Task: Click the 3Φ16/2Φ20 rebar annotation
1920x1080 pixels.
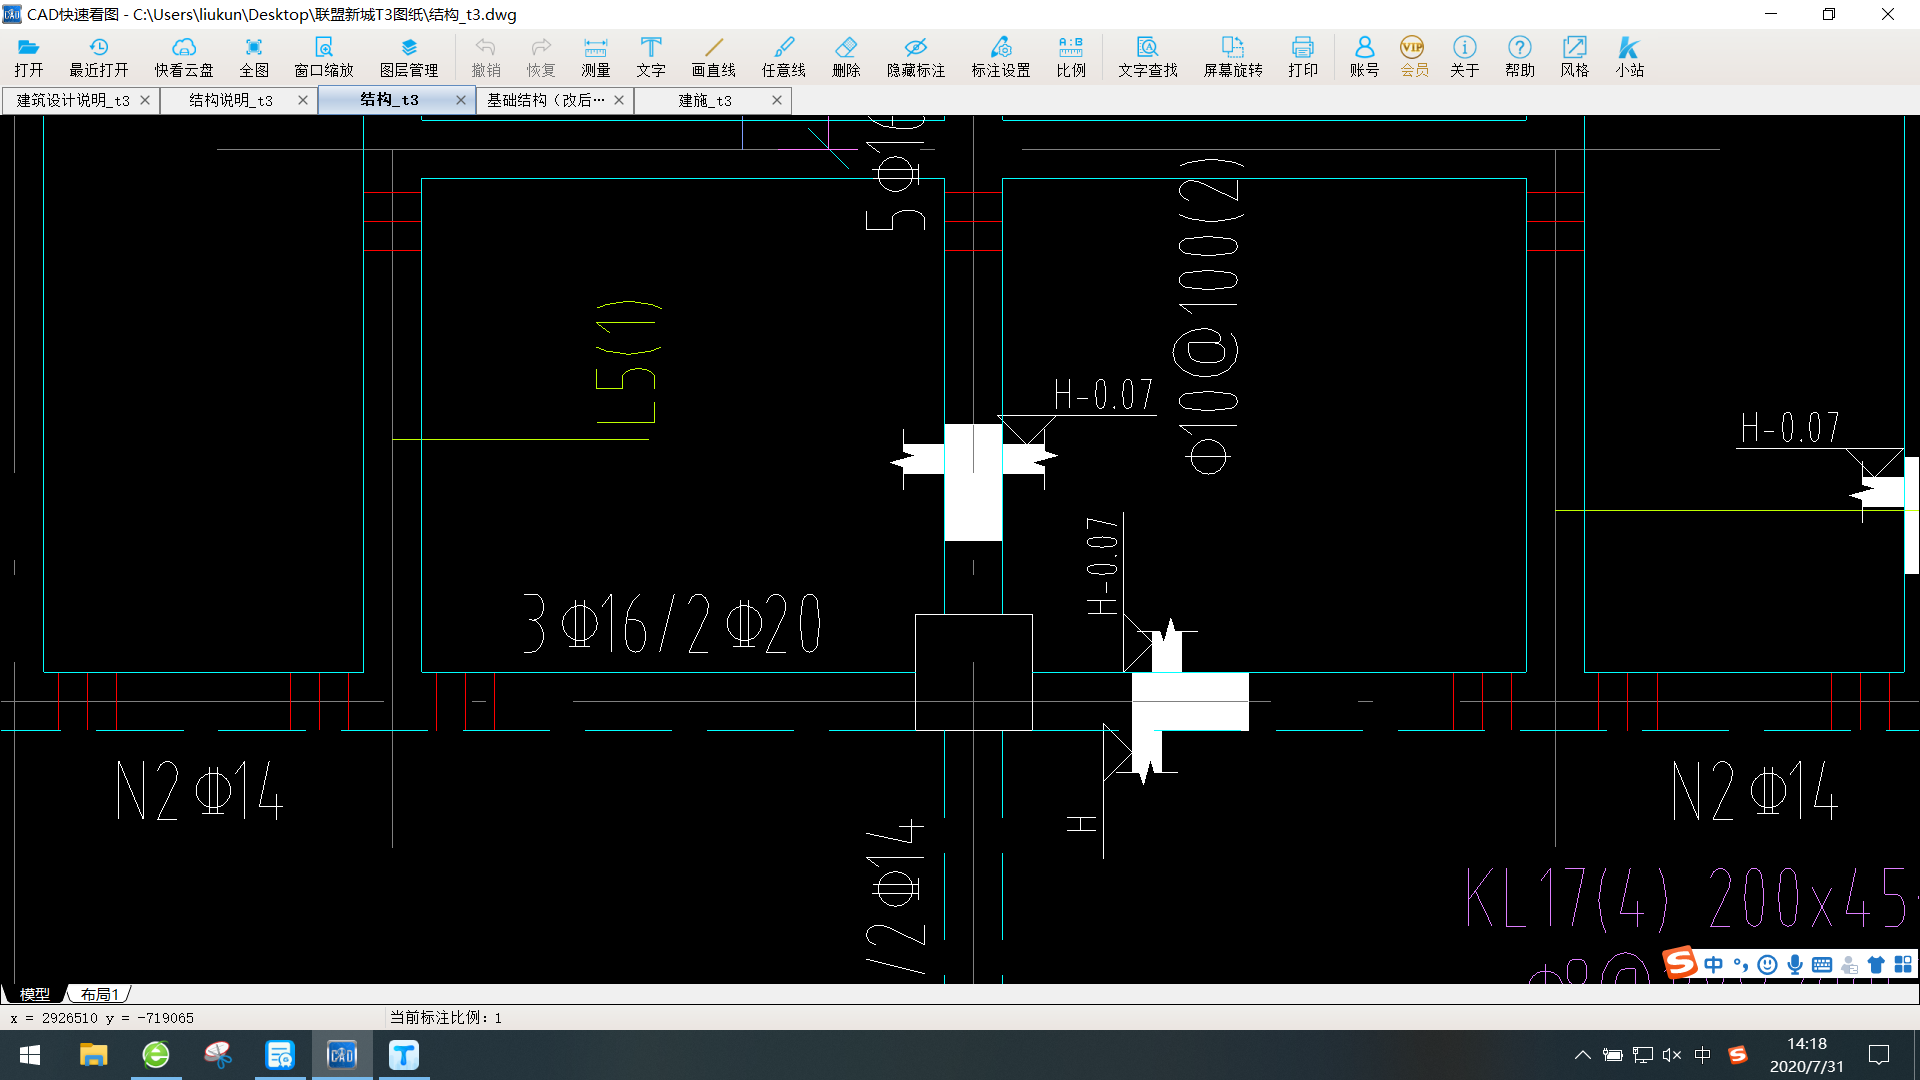Action: pyautogui.click(x=672, y=623)
